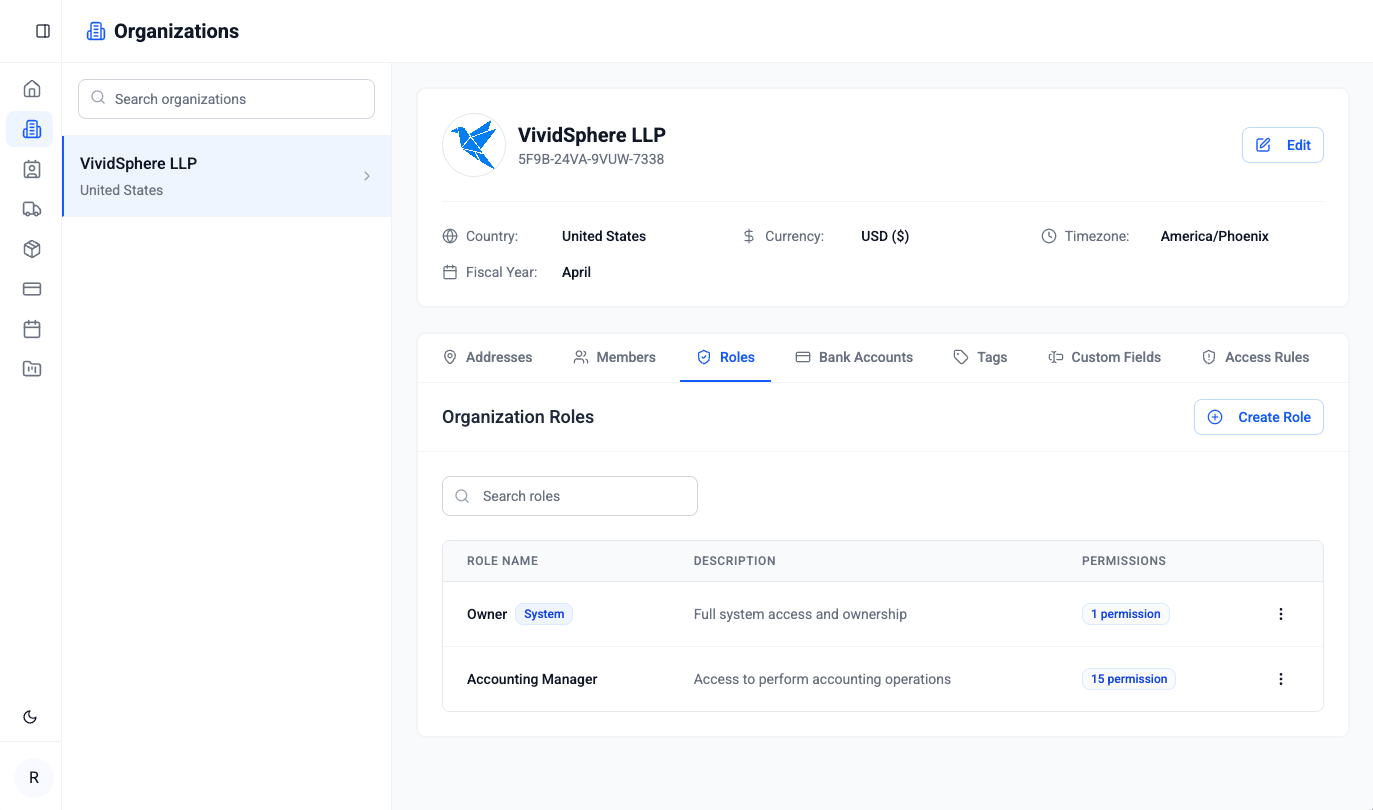Open the folder reports icon in sidebar
1373x810 pixels.
point(32,369)
